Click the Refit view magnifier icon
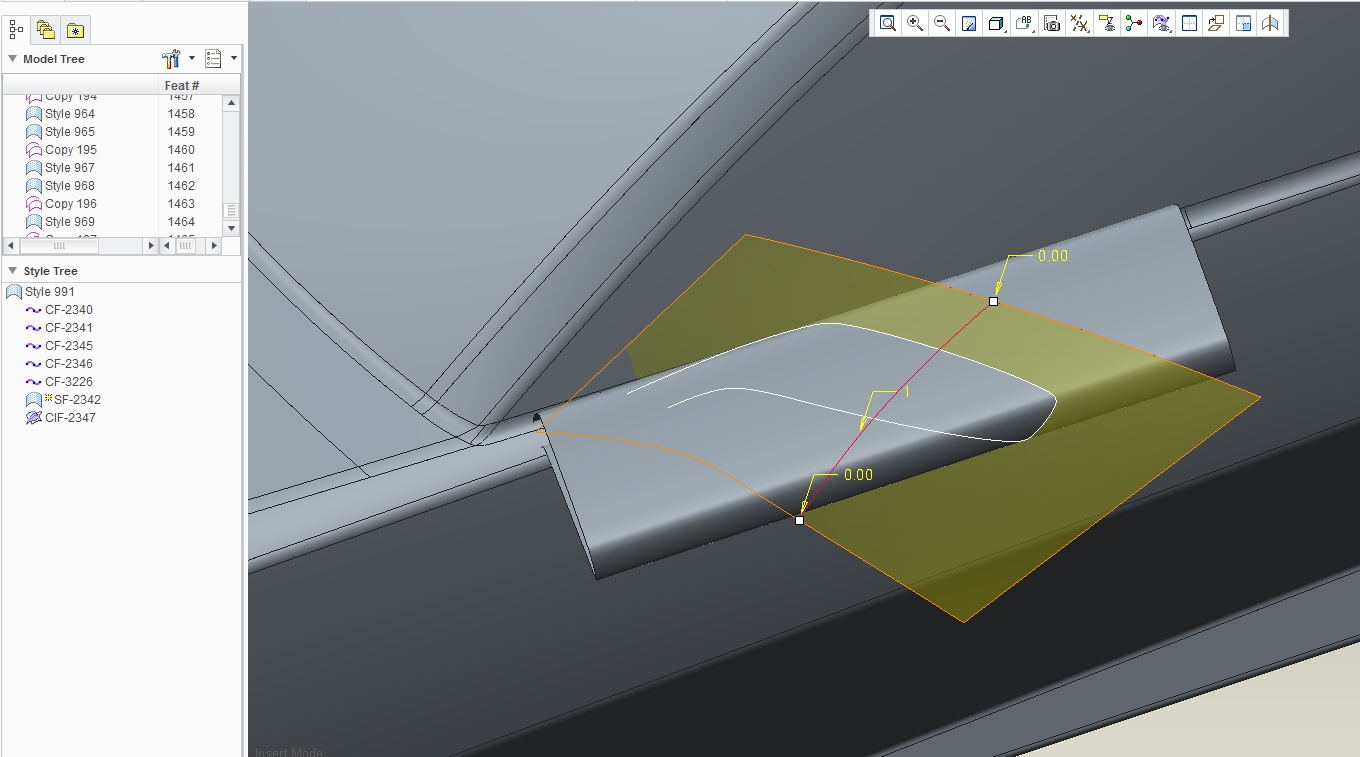 [887, 24]
